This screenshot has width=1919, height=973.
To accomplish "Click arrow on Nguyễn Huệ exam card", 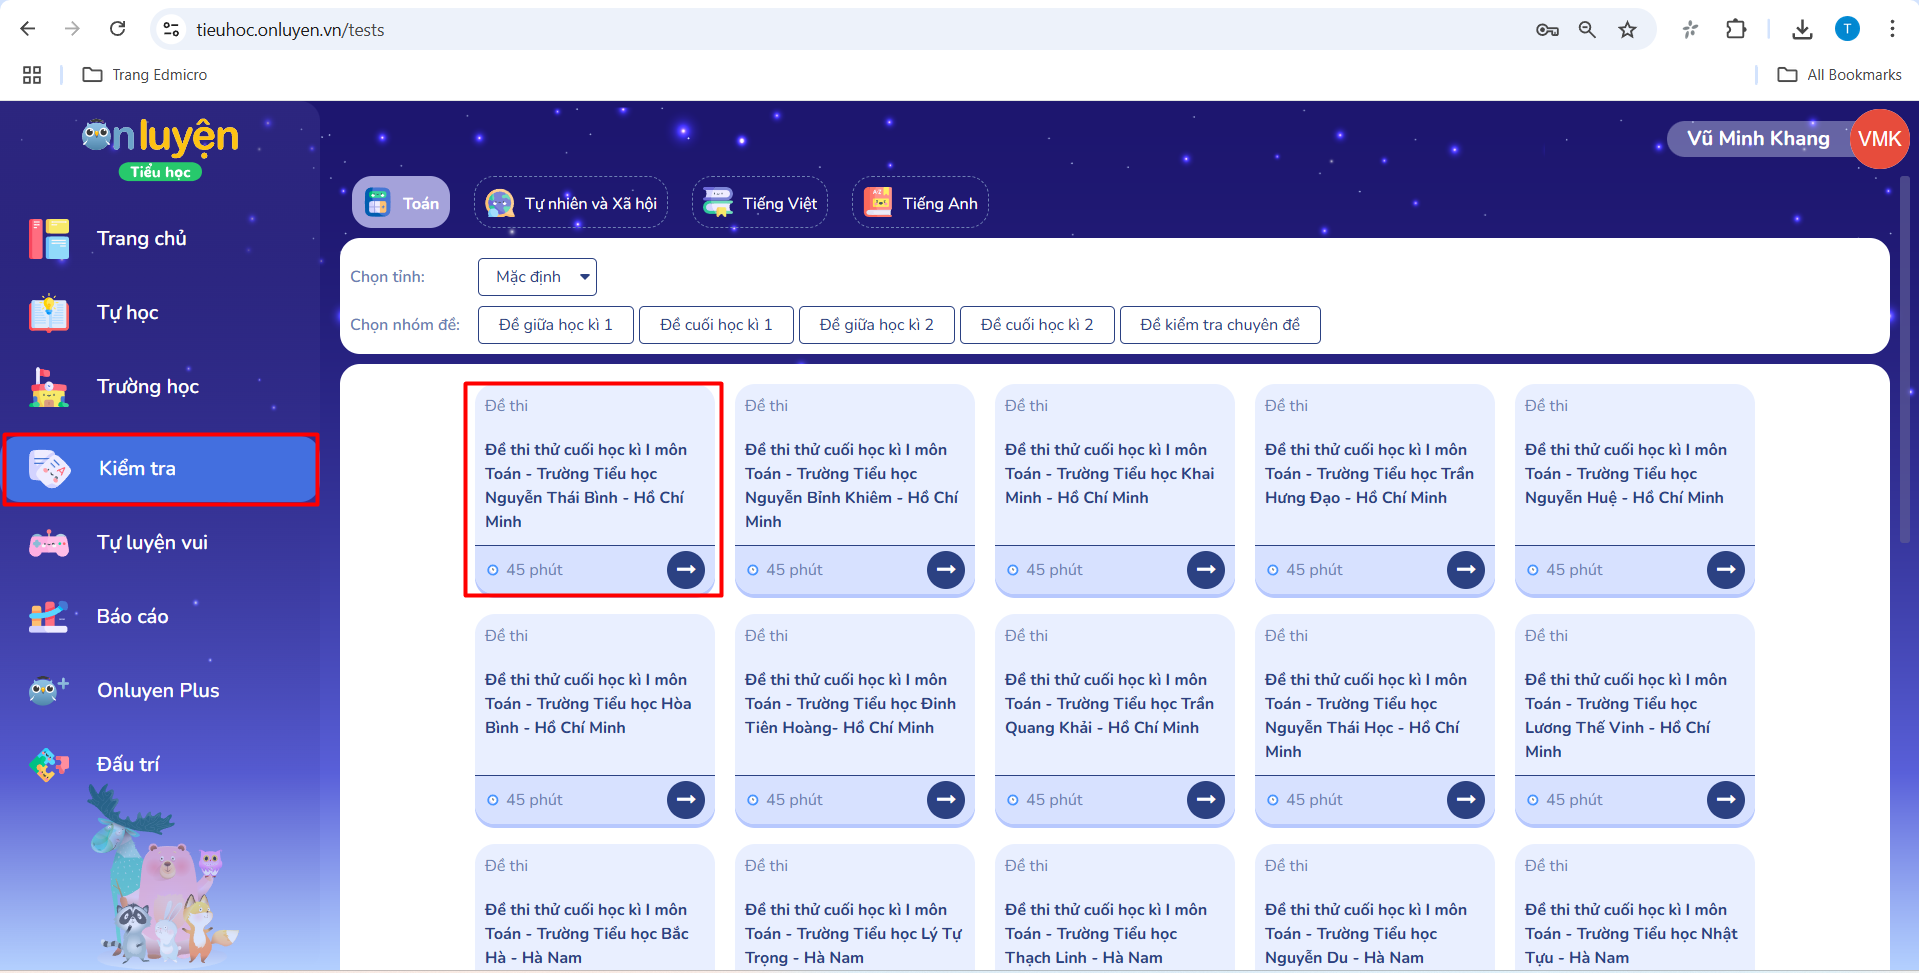I will click(x=1725, y=570).
